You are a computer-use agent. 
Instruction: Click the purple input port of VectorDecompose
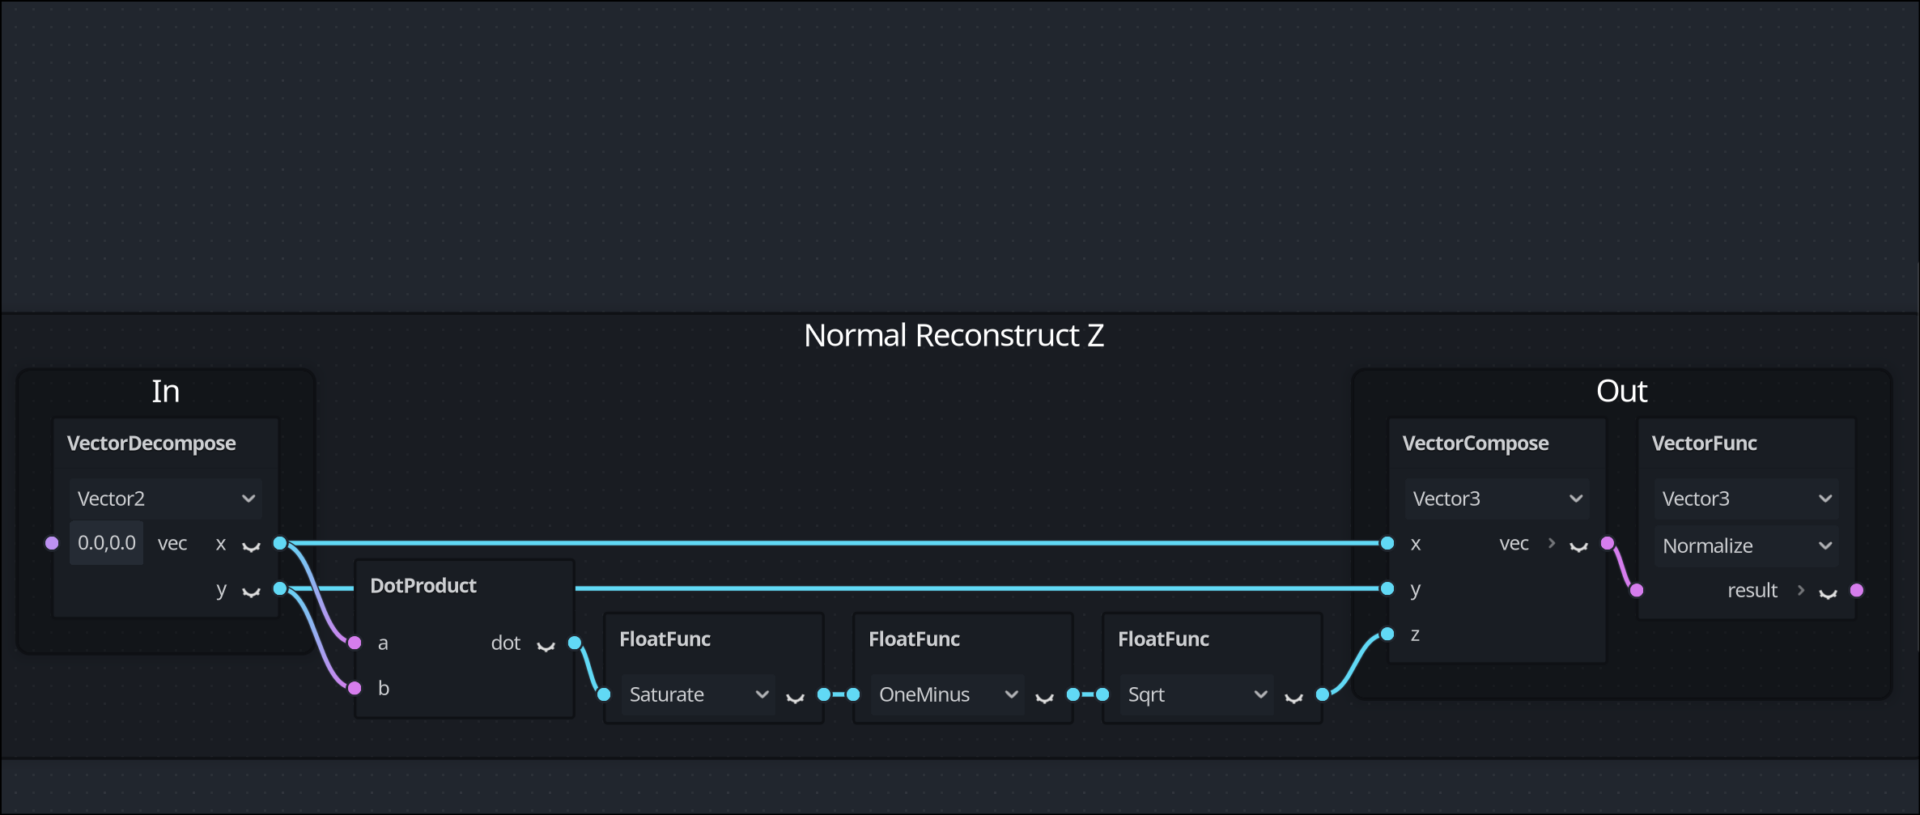point(52,543)
